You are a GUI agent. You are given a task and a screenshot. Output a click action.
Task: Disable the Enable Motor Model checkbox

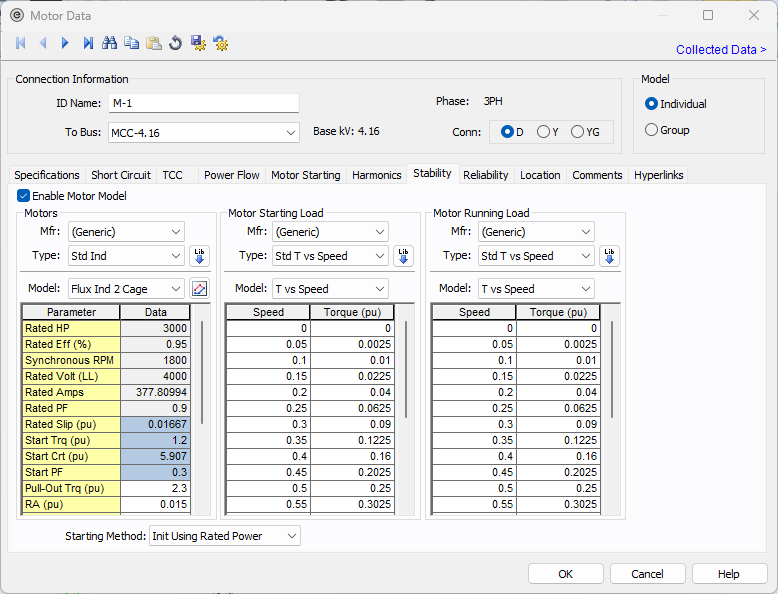pyautogui.click(x=24, y=196)
